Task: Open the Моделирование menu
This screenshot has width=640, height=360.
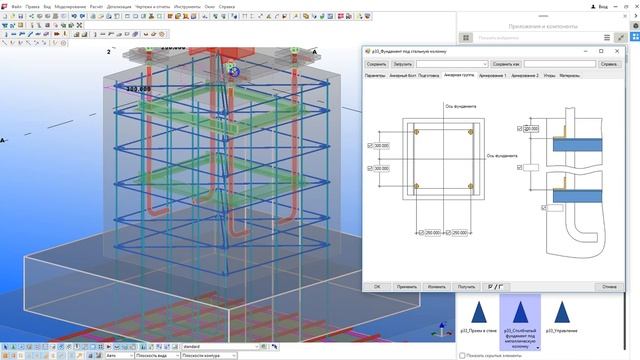Action: click(70, 7)
